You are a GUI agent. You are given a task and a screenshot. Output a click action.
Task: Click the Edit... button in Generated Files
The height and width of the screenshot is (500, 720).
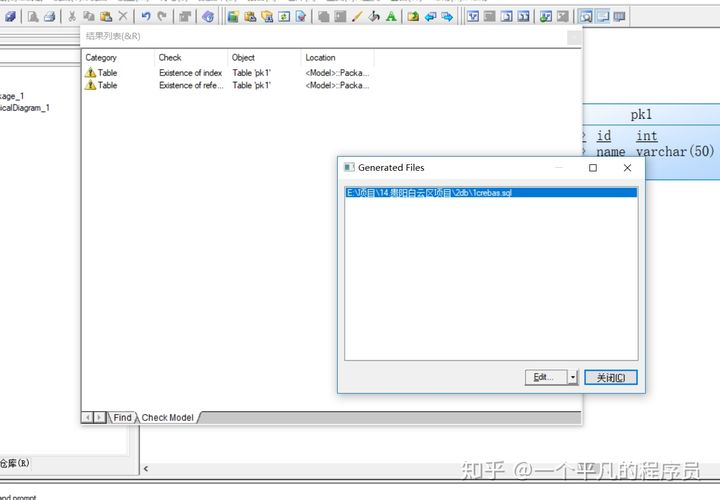pos(546,377)
